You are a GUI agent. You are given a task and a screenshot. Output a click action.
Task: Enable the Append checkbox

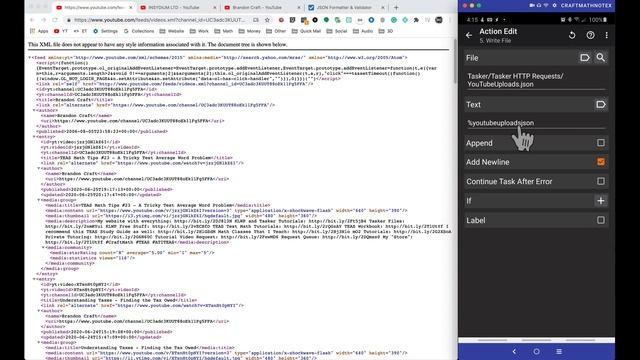click(600, 143)
